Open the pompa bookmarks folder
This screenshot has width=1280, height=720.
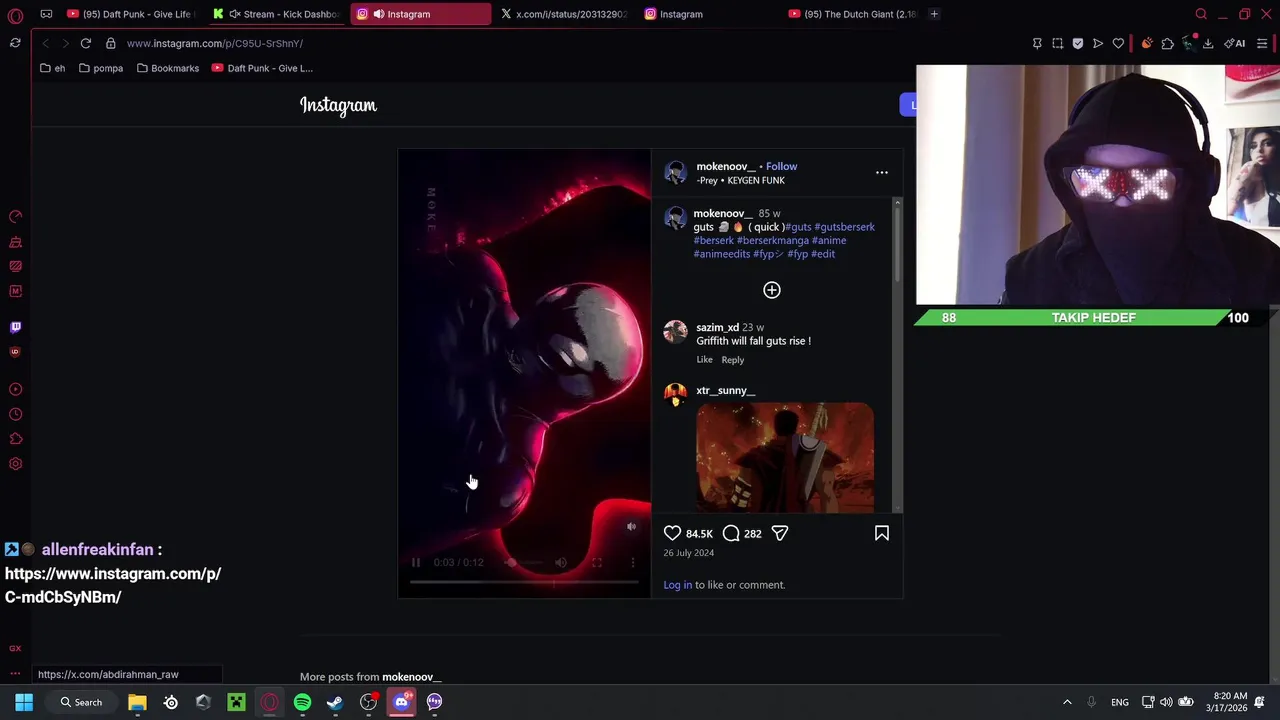click(x=100, y=68)
